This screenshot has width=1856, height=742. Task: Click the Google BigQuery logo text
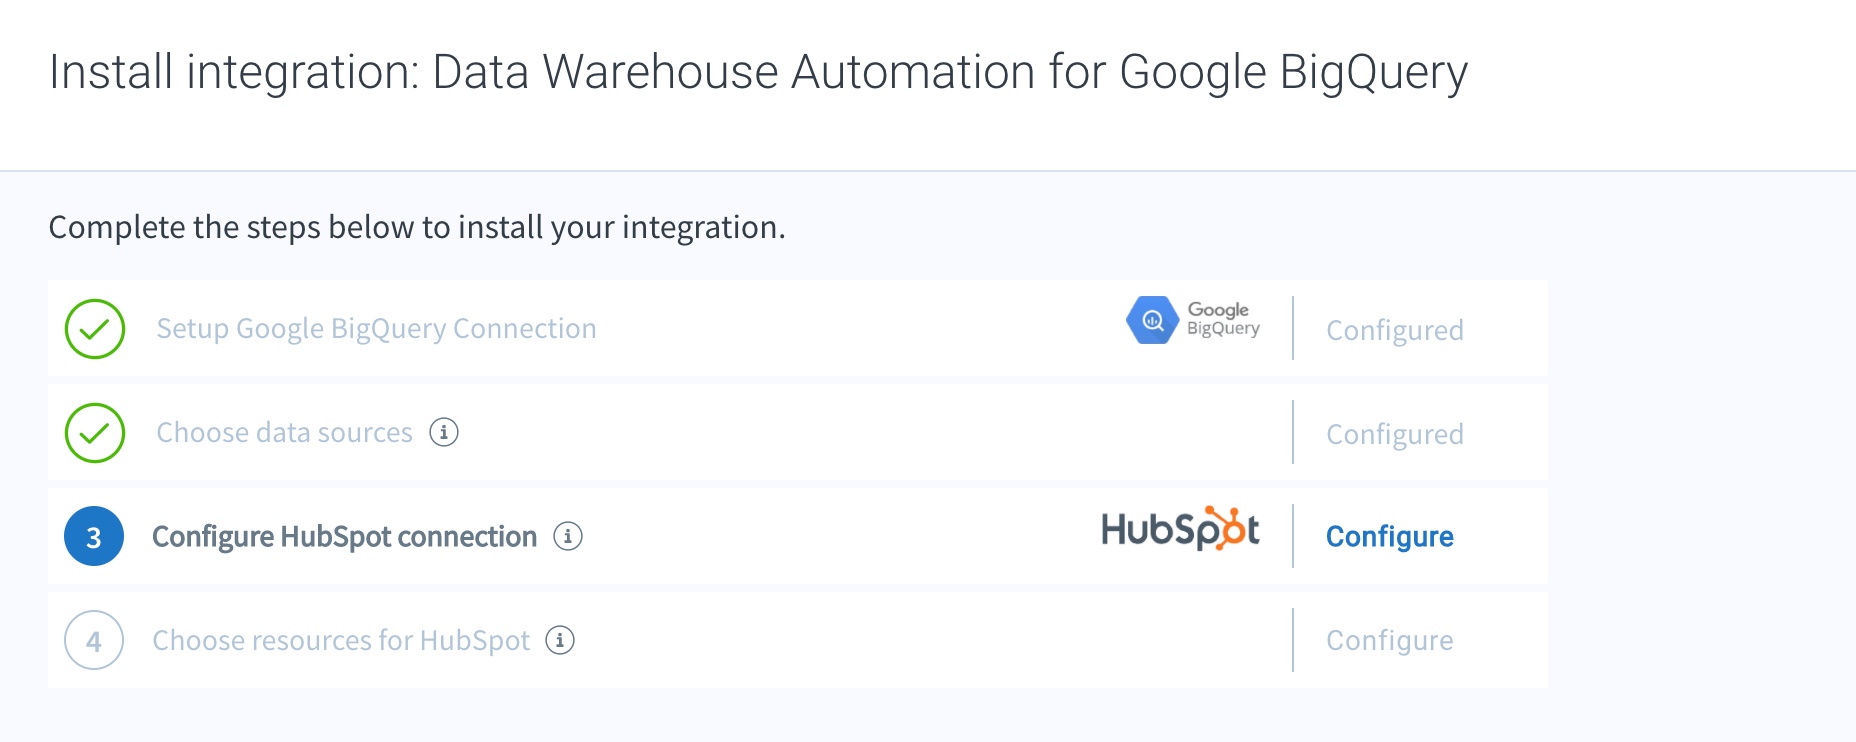point(1223,319)
